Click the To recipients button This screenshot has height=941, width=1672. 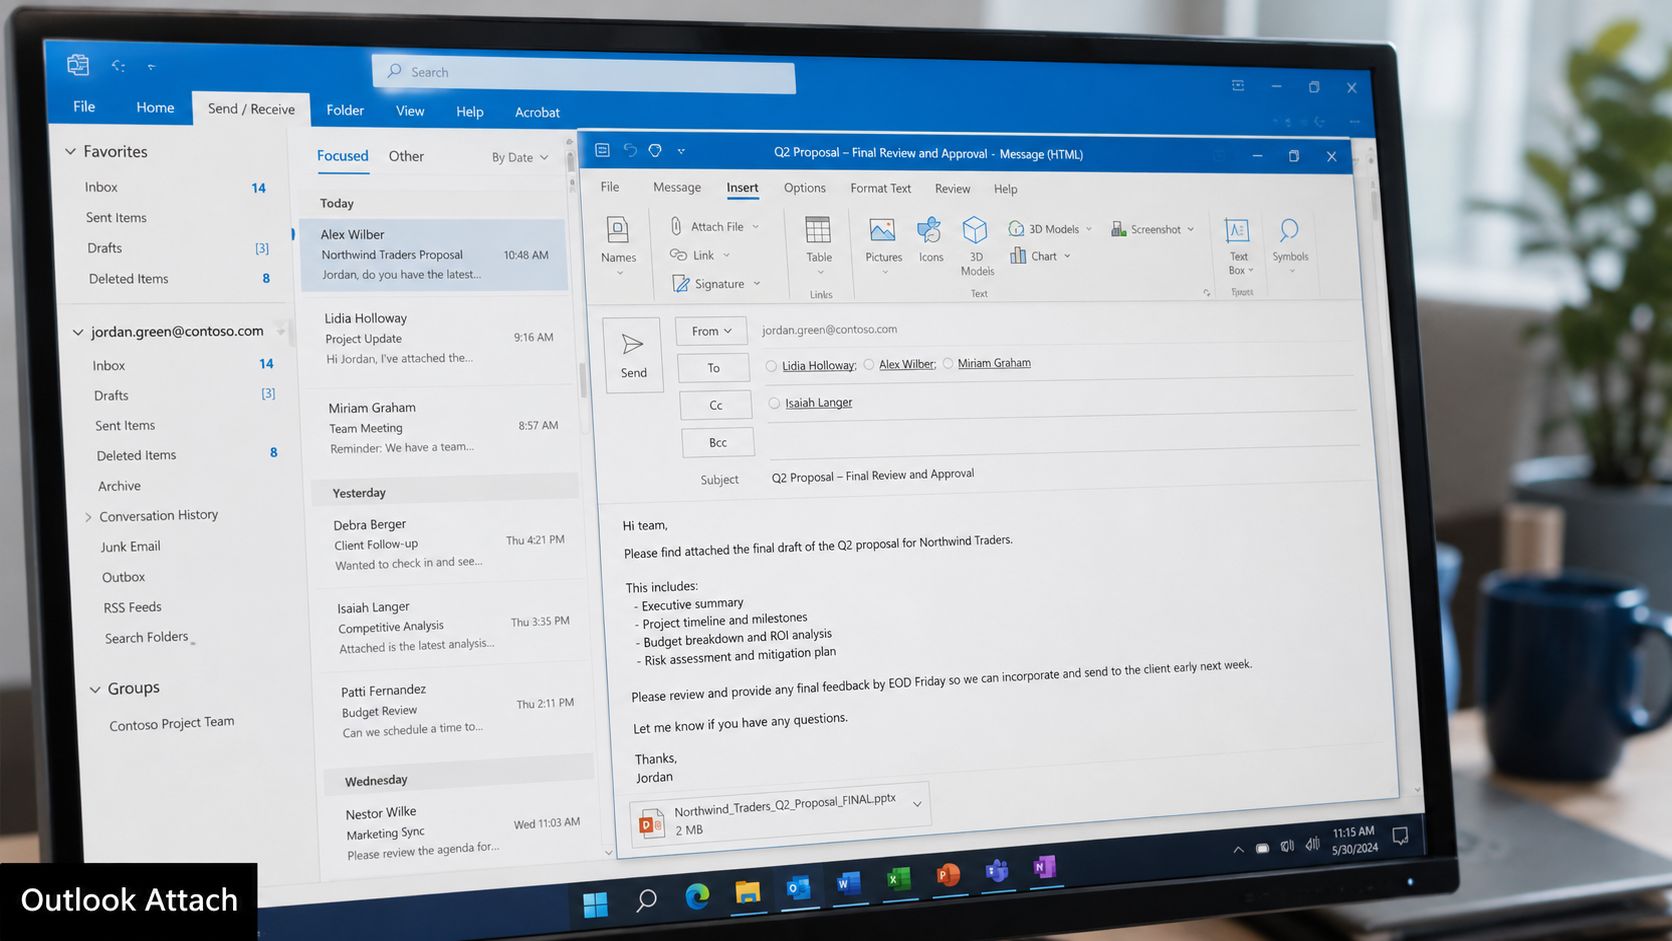pos(713,368)
